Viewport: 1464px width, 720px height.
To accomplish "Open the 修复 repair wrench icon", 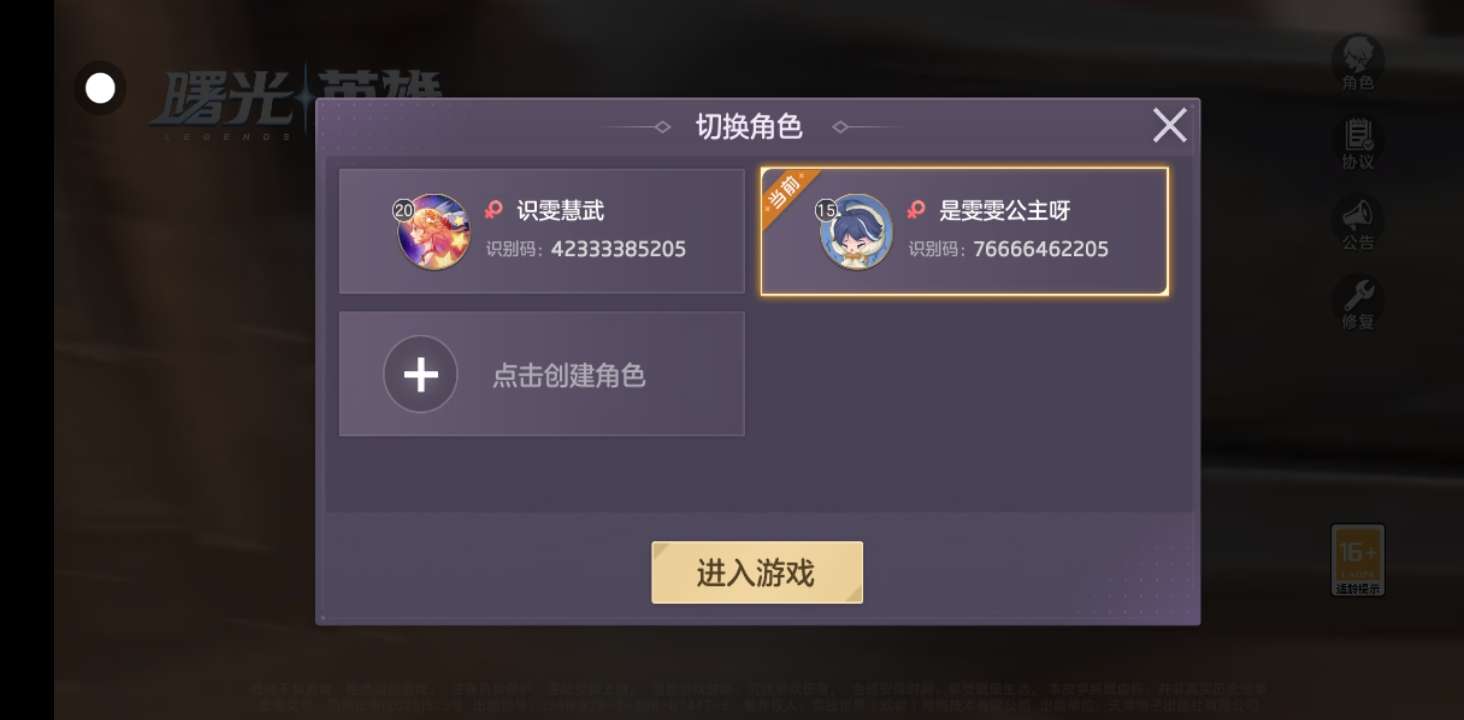I will point(1358,302).
